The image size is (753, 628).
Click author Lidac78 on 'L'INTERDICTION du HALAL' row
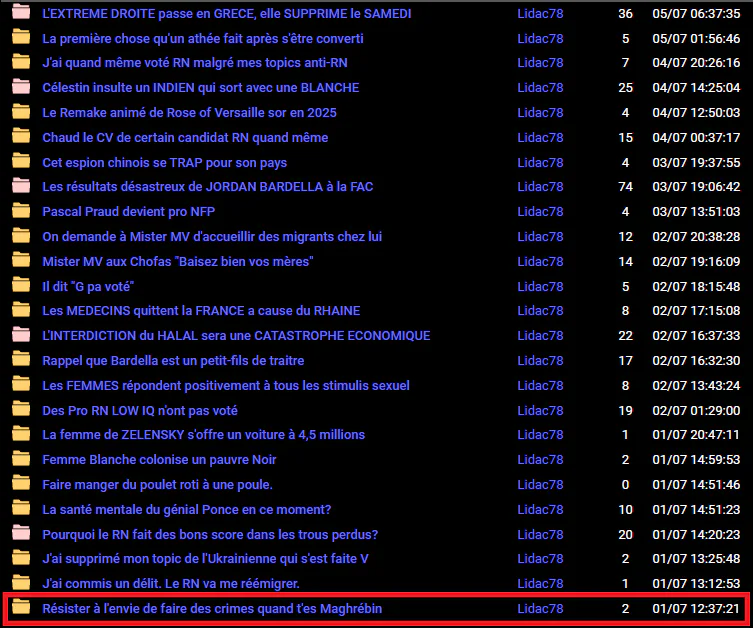coord(540,336)
